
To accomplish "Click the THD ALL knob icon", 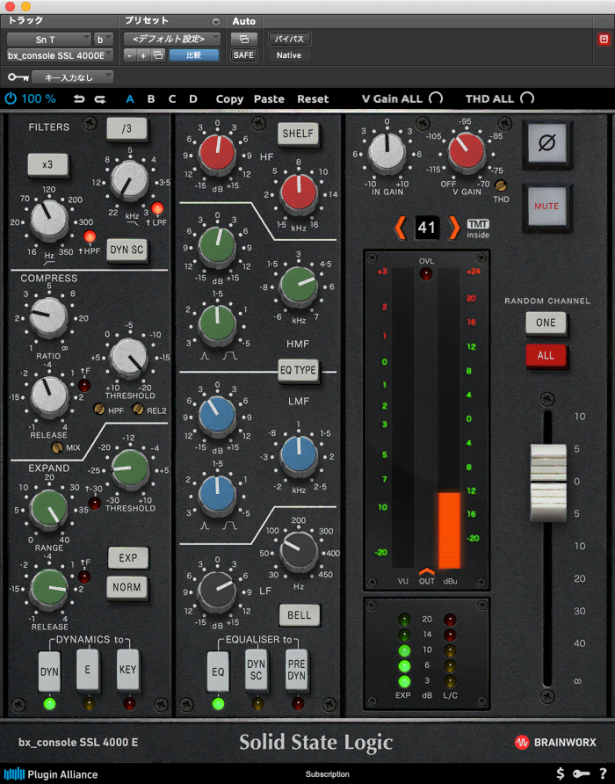I will (527, 98).
